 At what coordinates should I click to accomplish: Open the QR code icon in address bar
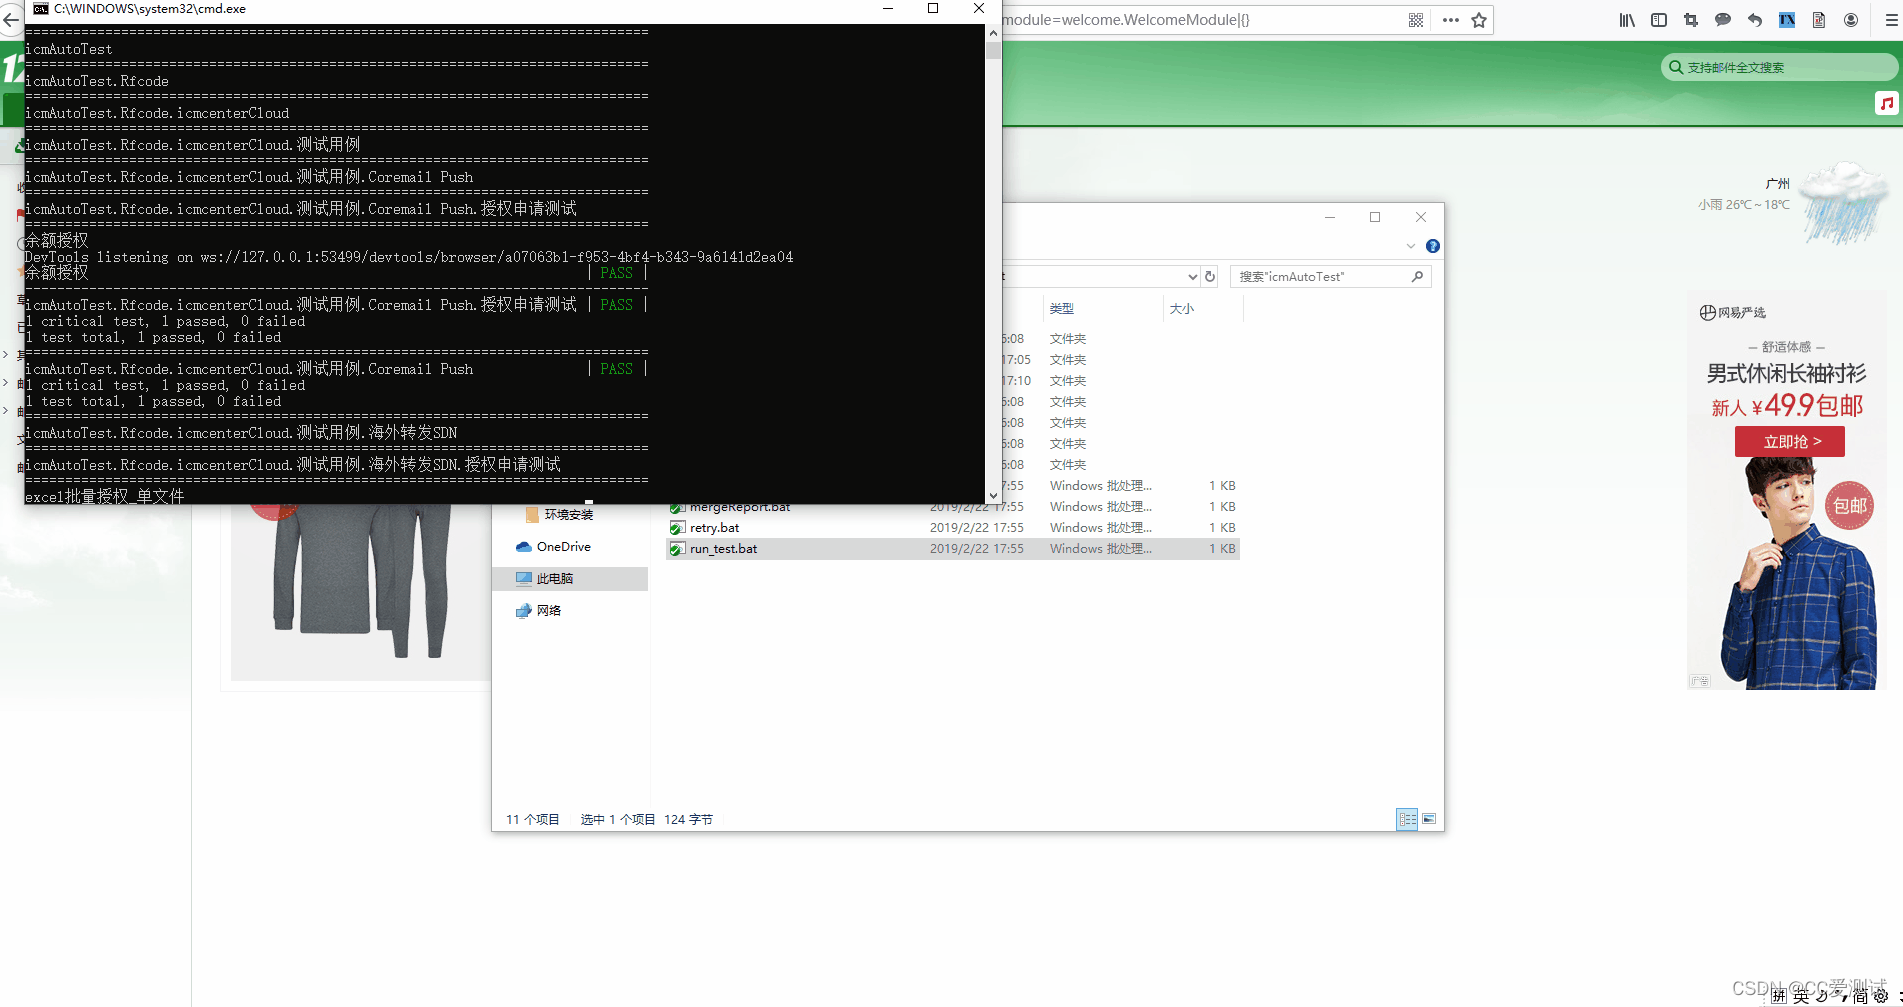pos(1416,20)
